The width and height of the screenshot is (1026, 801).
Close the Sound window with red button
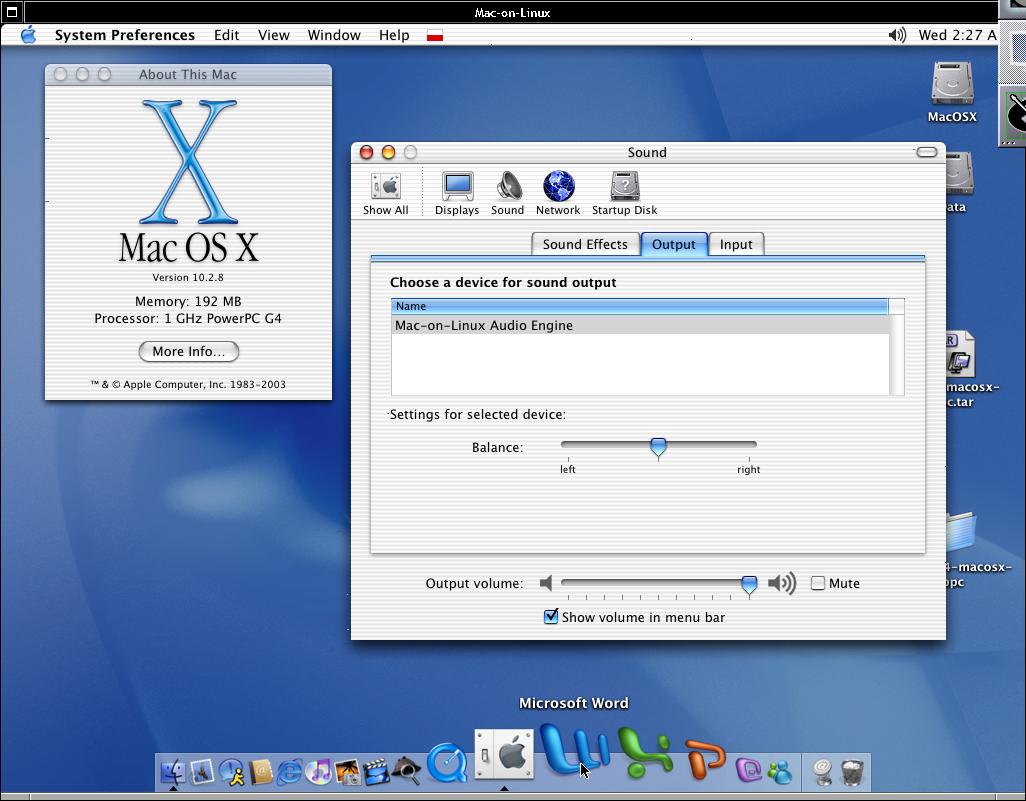click(x=366, y=152)
